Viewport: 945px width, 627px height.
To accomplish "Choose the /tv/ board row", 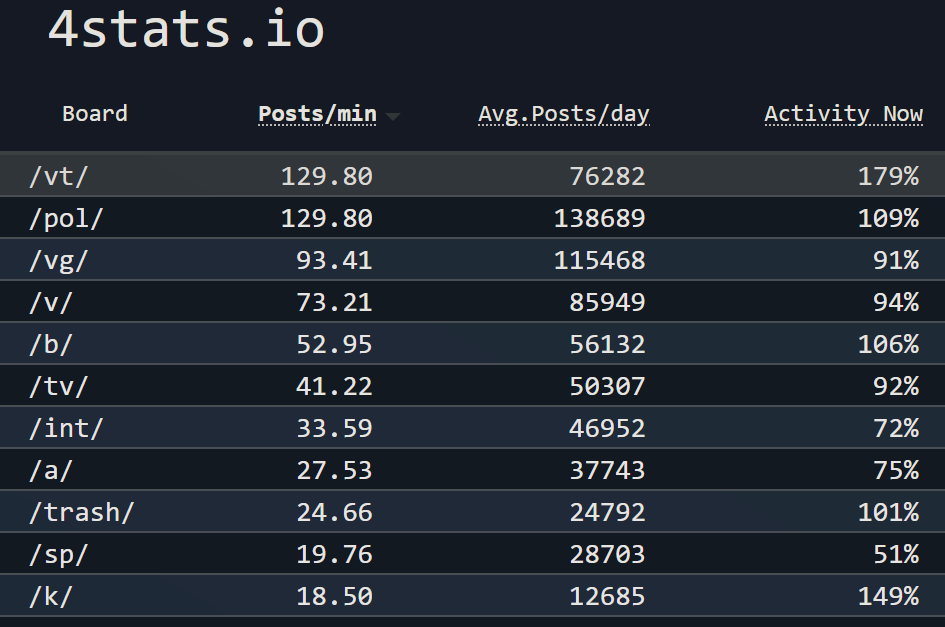I will 472,385.
